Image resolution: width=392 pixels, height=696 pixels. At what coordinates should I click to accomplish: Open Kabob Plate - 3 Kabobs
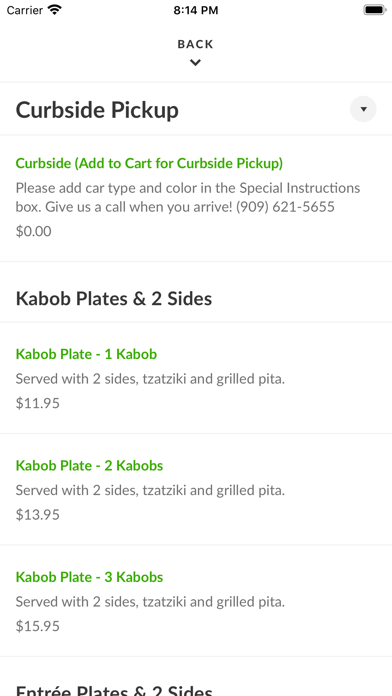(x=90, y=577)
